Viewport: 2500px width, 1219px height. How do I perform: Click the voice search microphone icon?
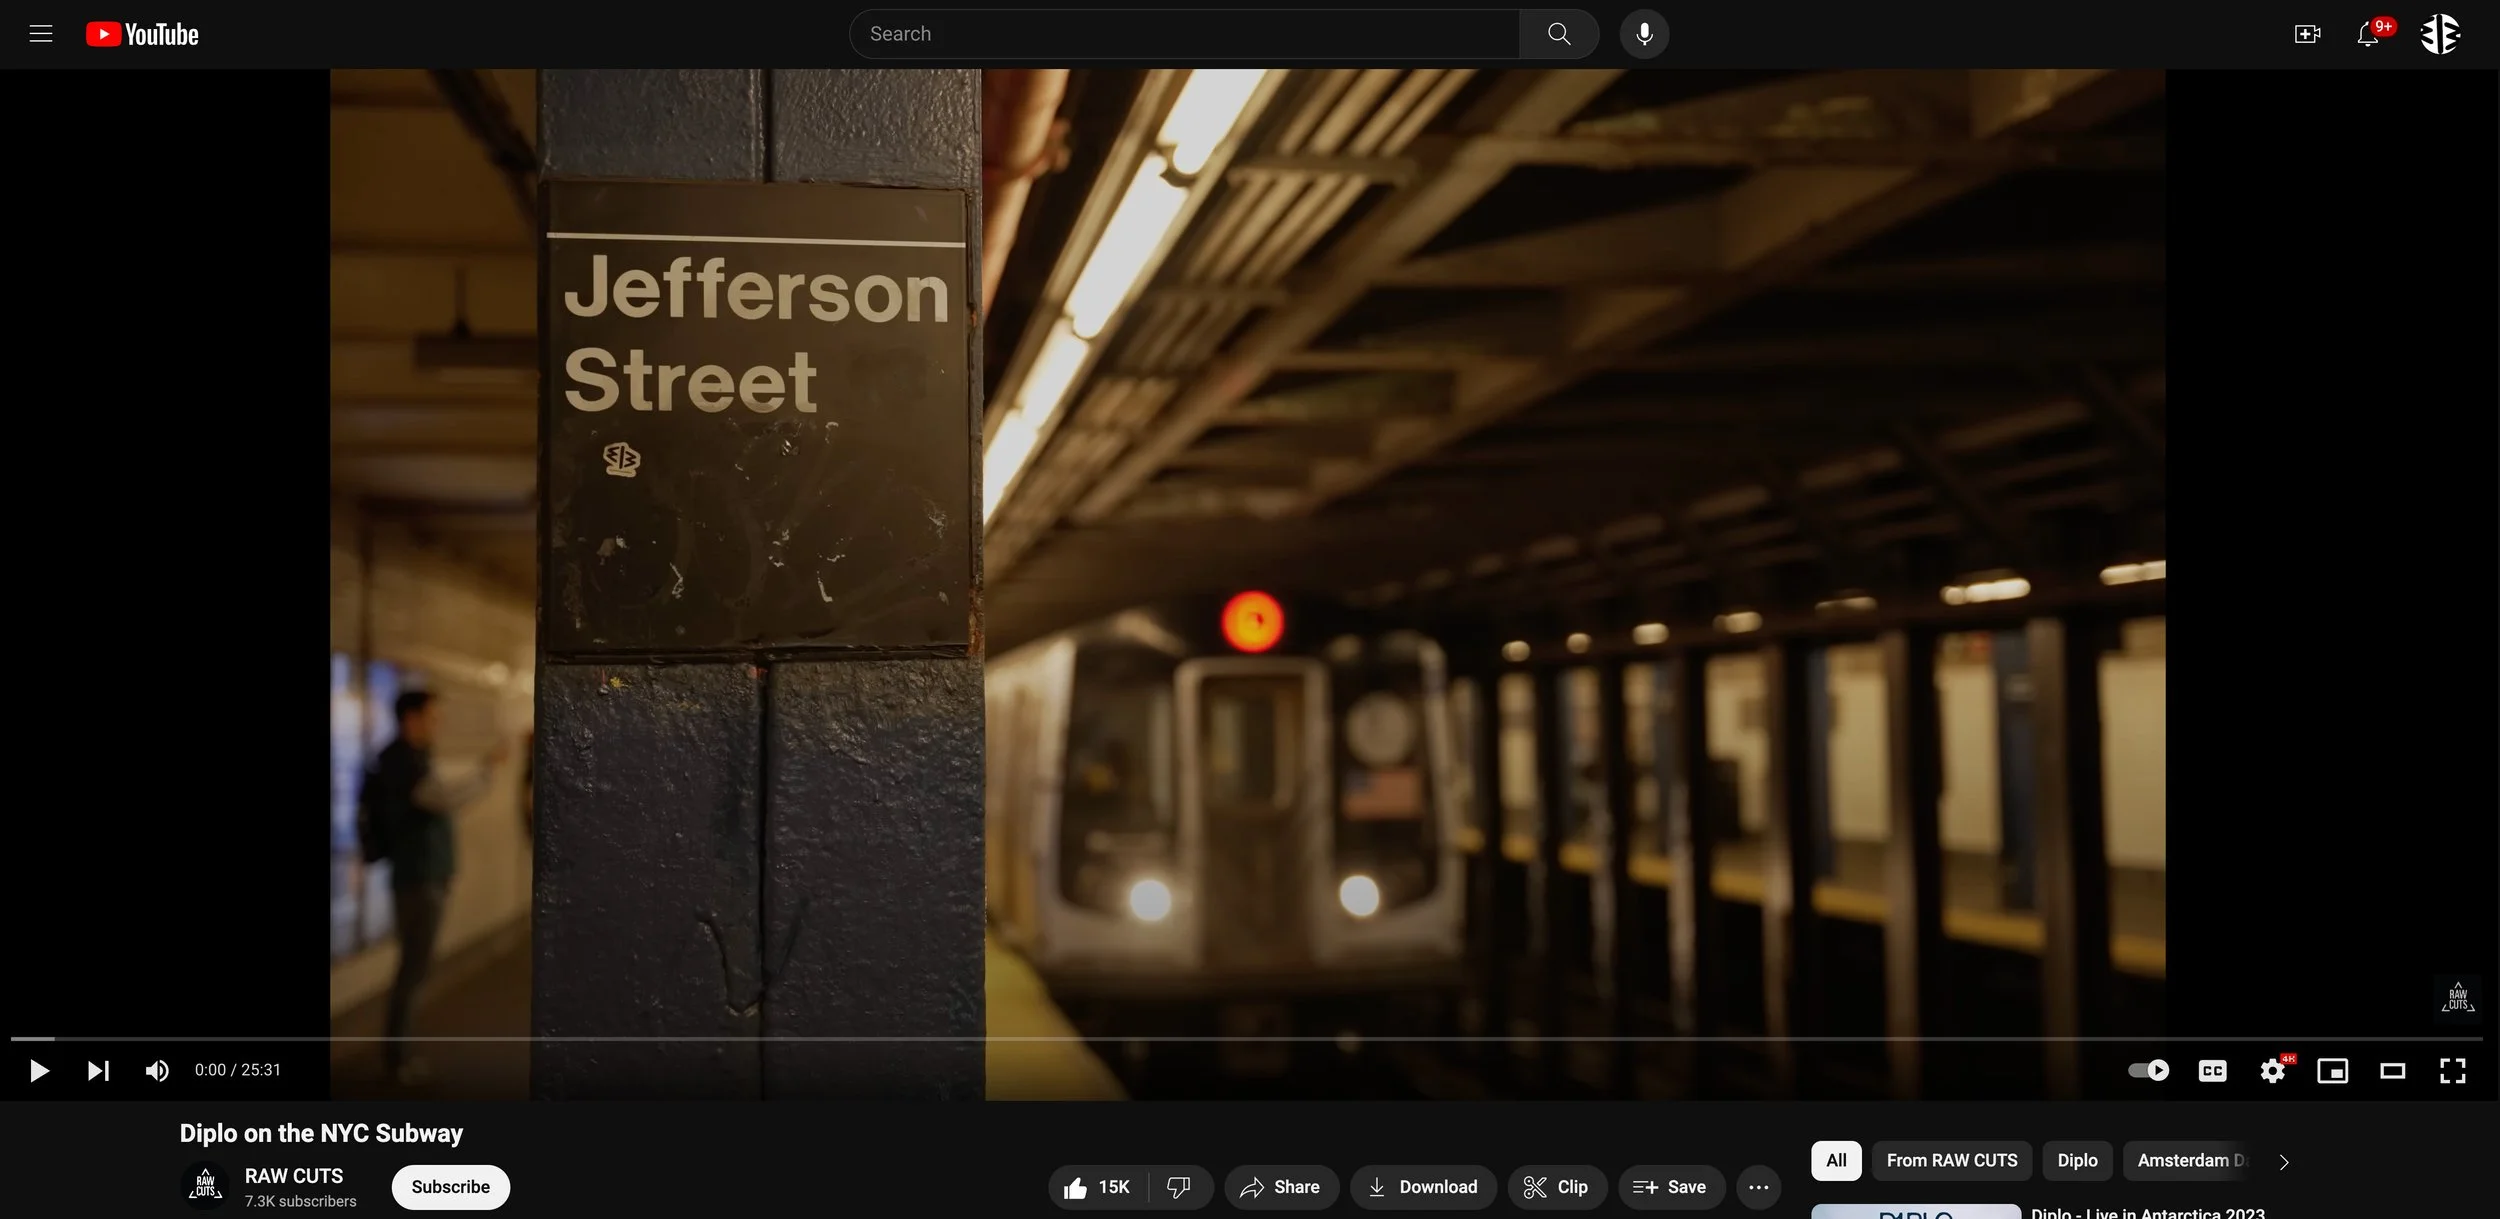1644,34
